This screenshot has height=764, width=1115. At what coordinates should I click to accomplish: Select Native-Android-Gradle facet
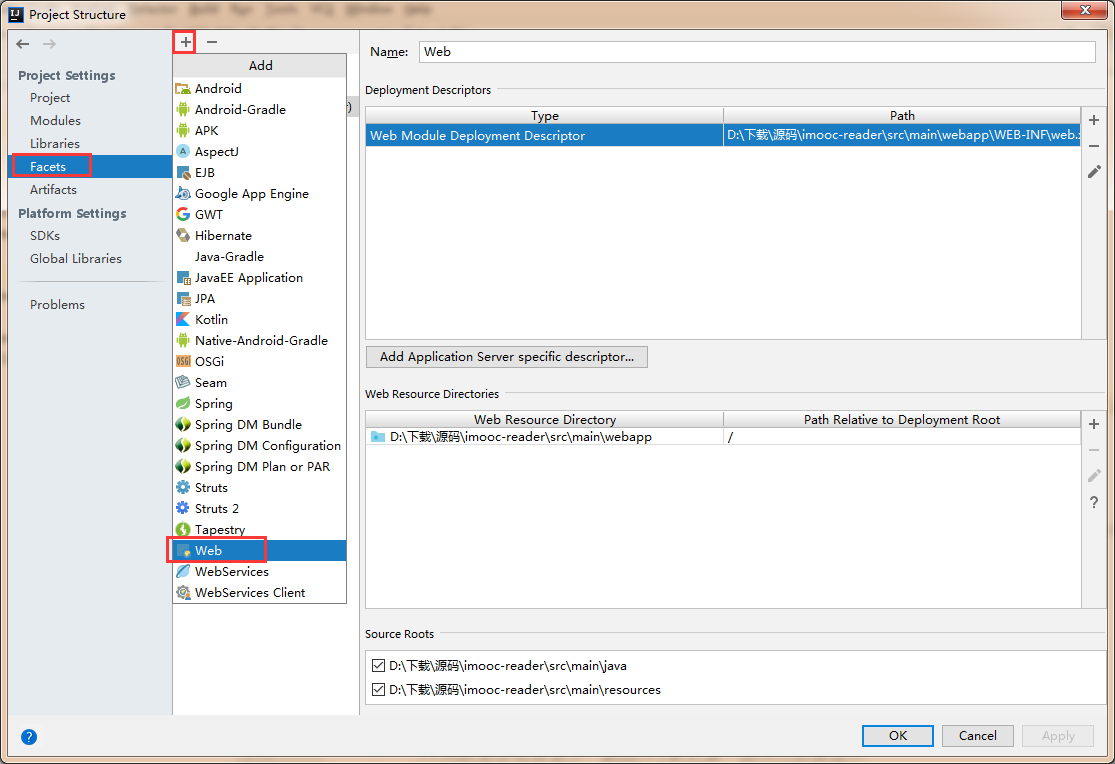pos(260,340)
